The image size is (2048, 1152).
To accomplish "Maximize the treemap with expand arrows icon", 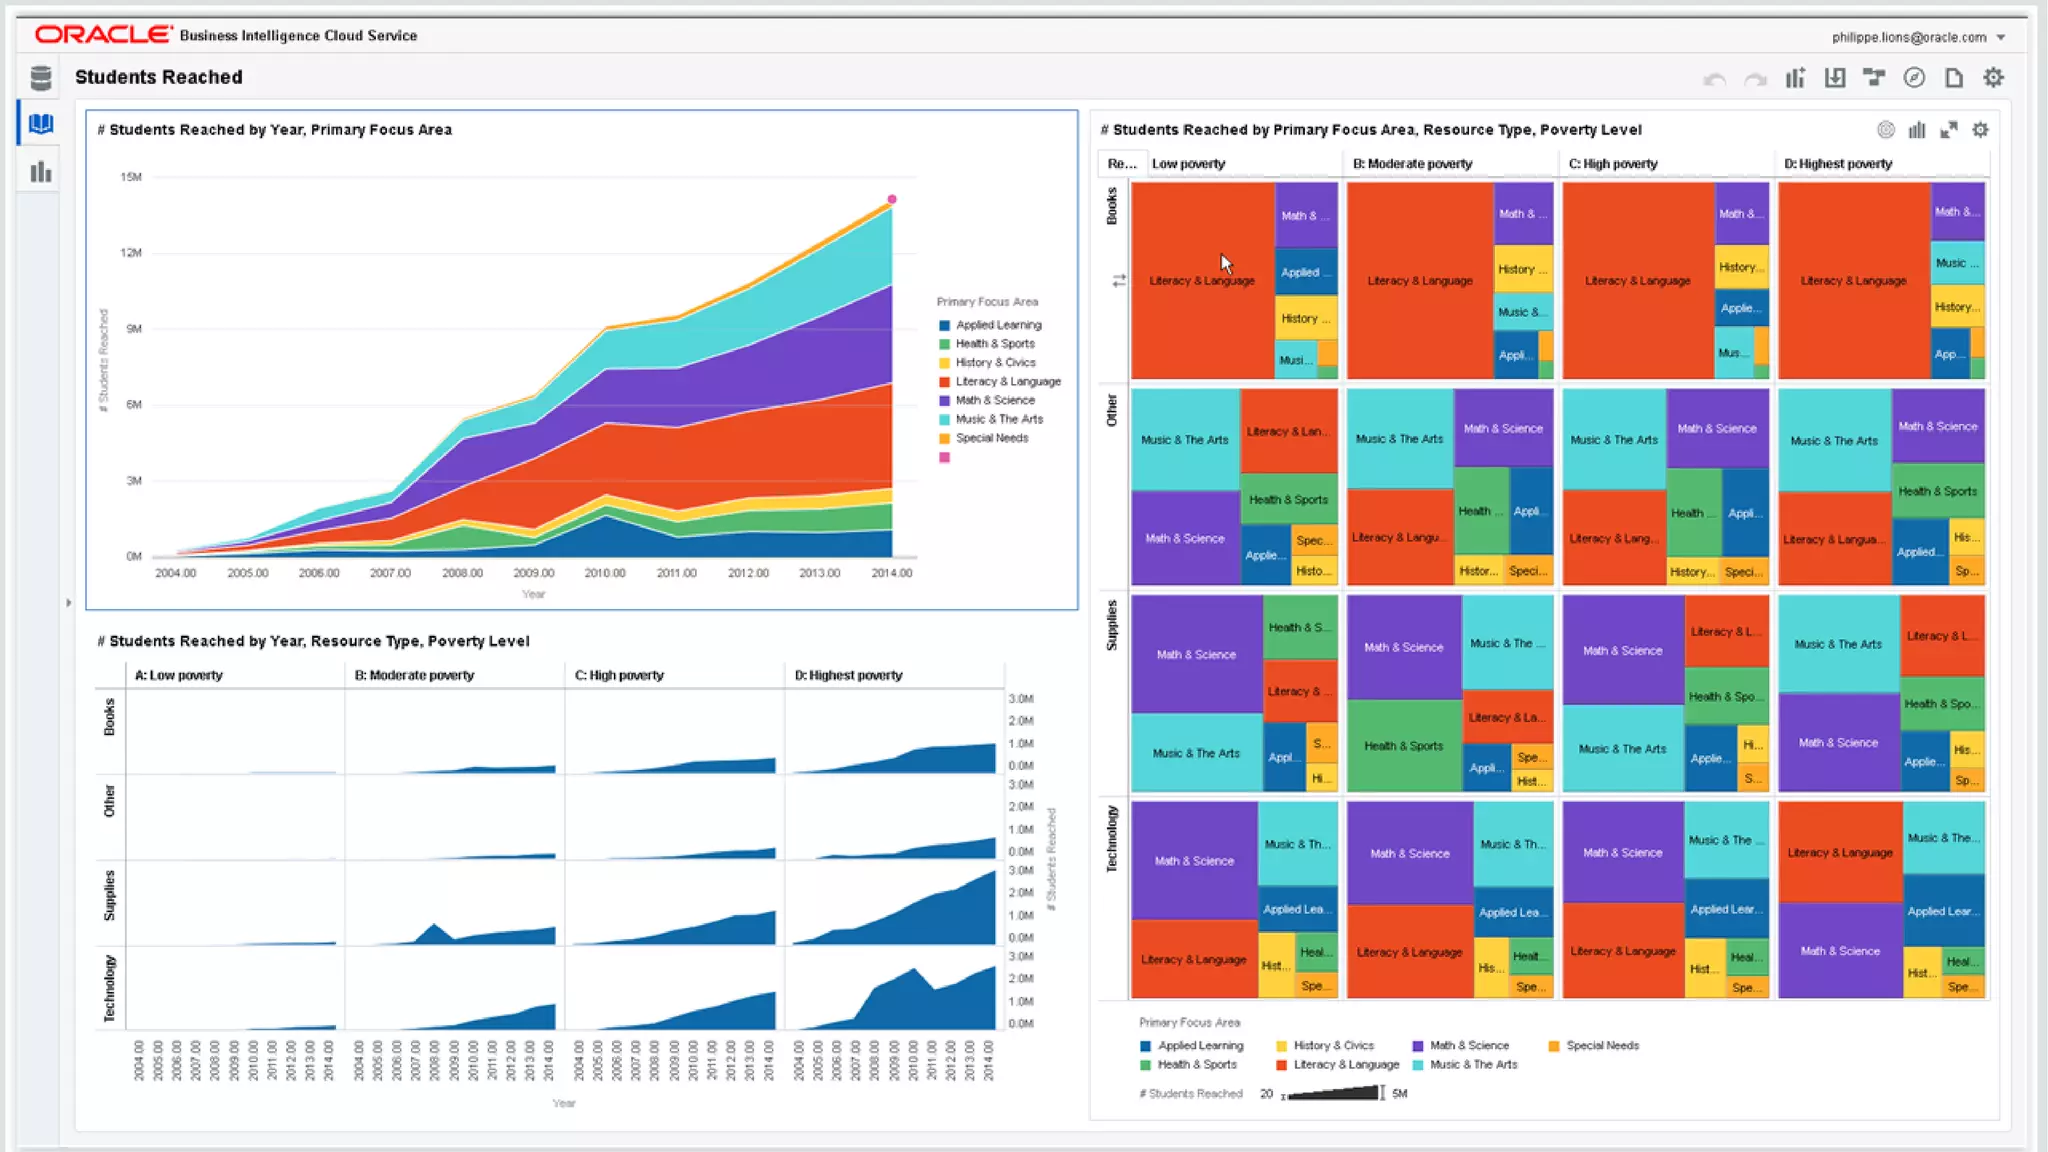I will (x=1949, y=130).
